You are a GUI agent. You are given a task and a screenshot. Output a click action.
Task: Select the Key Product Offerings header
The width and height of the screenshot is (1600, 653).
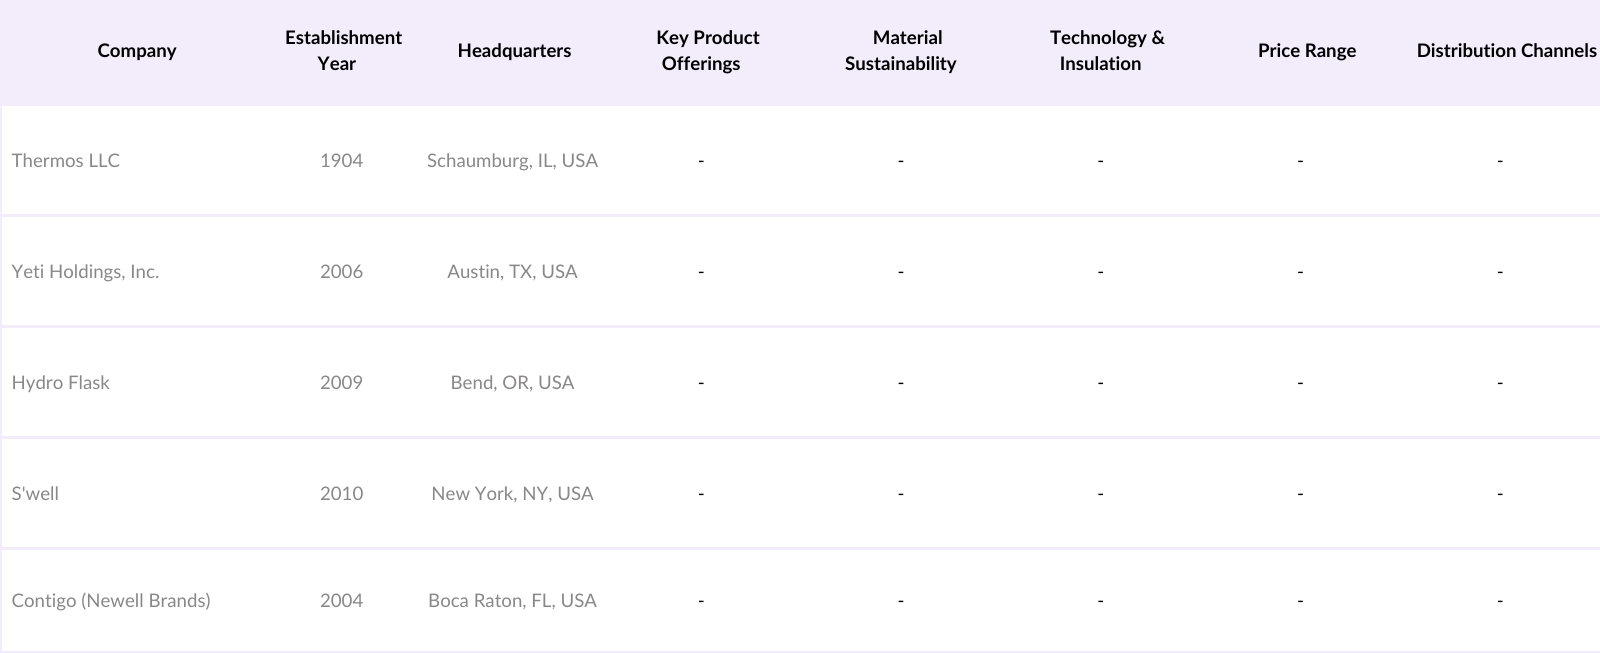707,51
